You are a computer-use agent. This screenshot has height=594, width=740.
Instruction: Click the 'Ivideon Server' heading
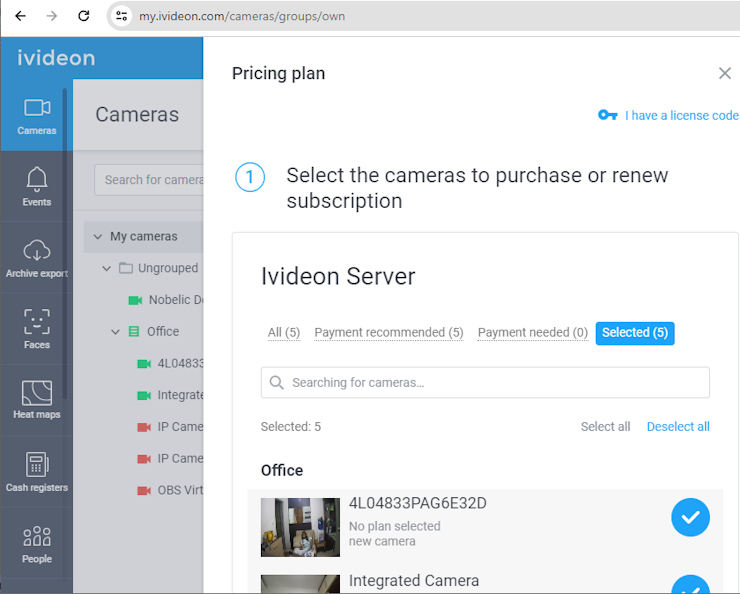click(x=338, y=276)
